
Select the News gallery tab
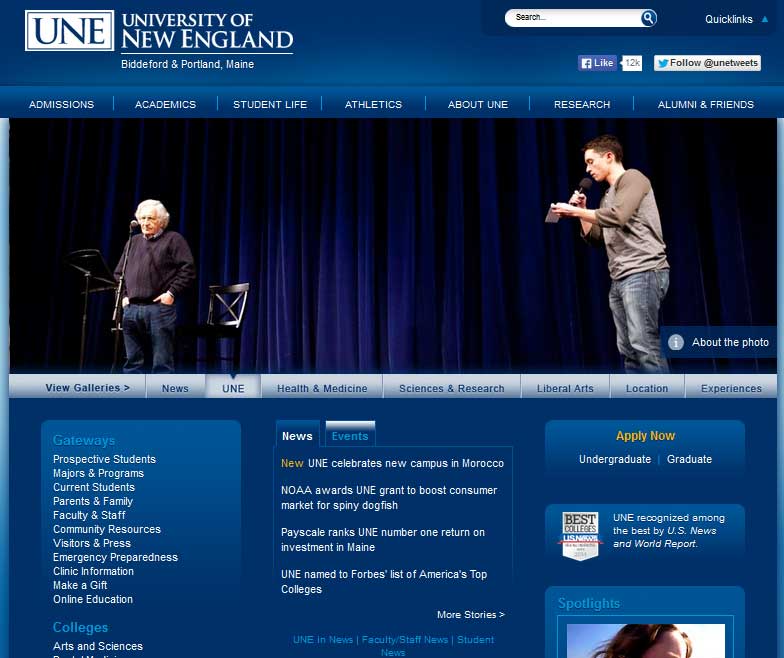[x=175, y=388]
